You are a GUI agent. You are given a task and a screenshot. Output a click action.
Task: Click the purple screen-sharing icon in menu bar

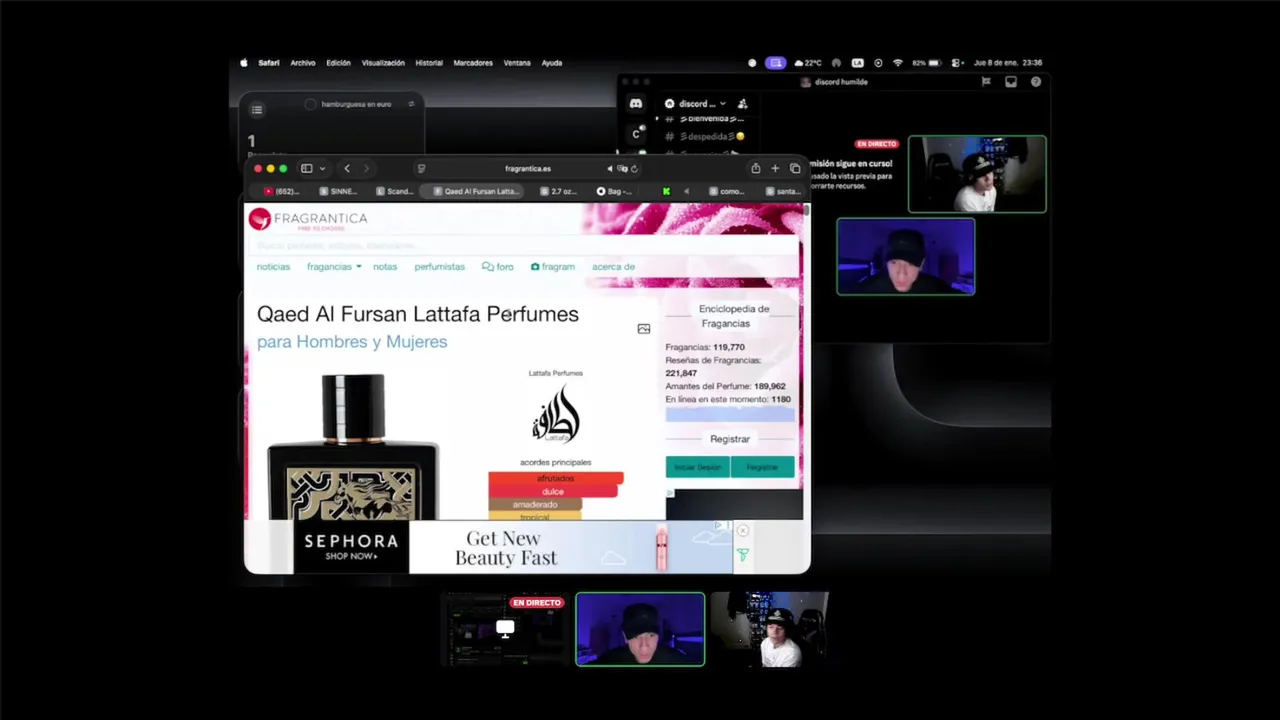[x=775, y=63]
